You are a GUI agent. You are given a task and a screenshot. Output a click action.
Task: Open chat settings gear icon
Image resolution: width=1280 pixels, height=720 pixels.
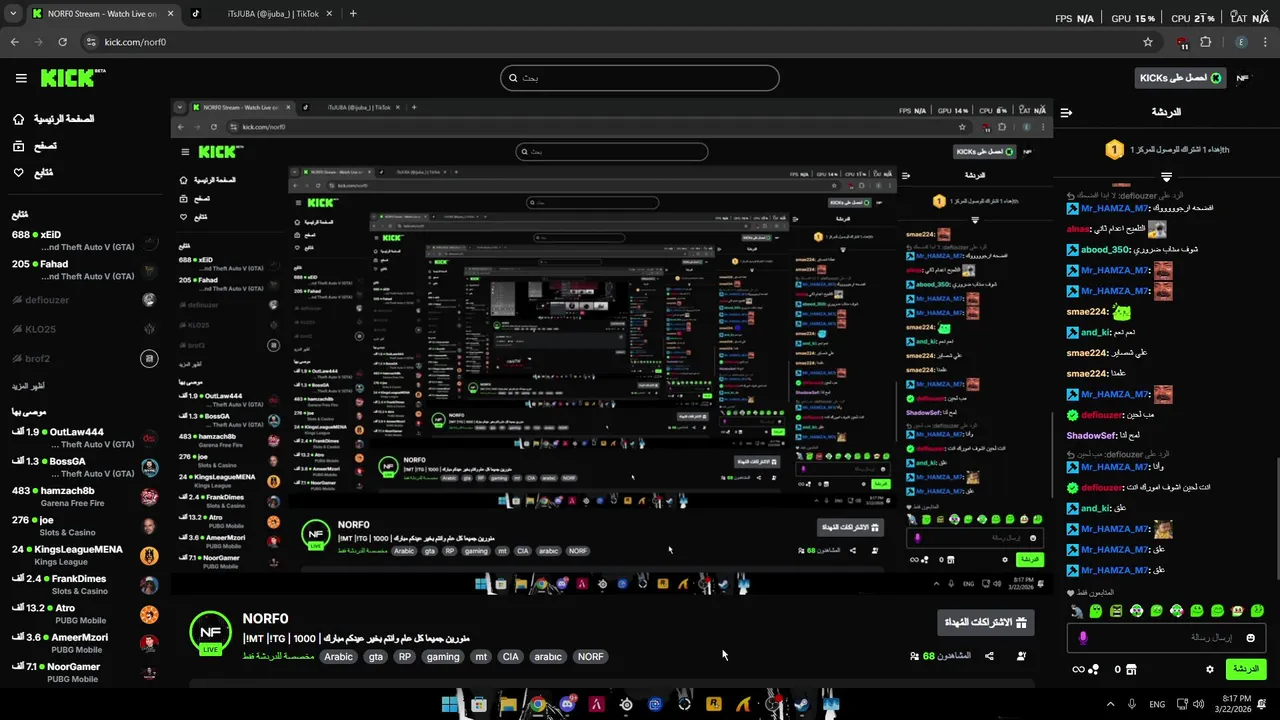[x=1210, y=669]
